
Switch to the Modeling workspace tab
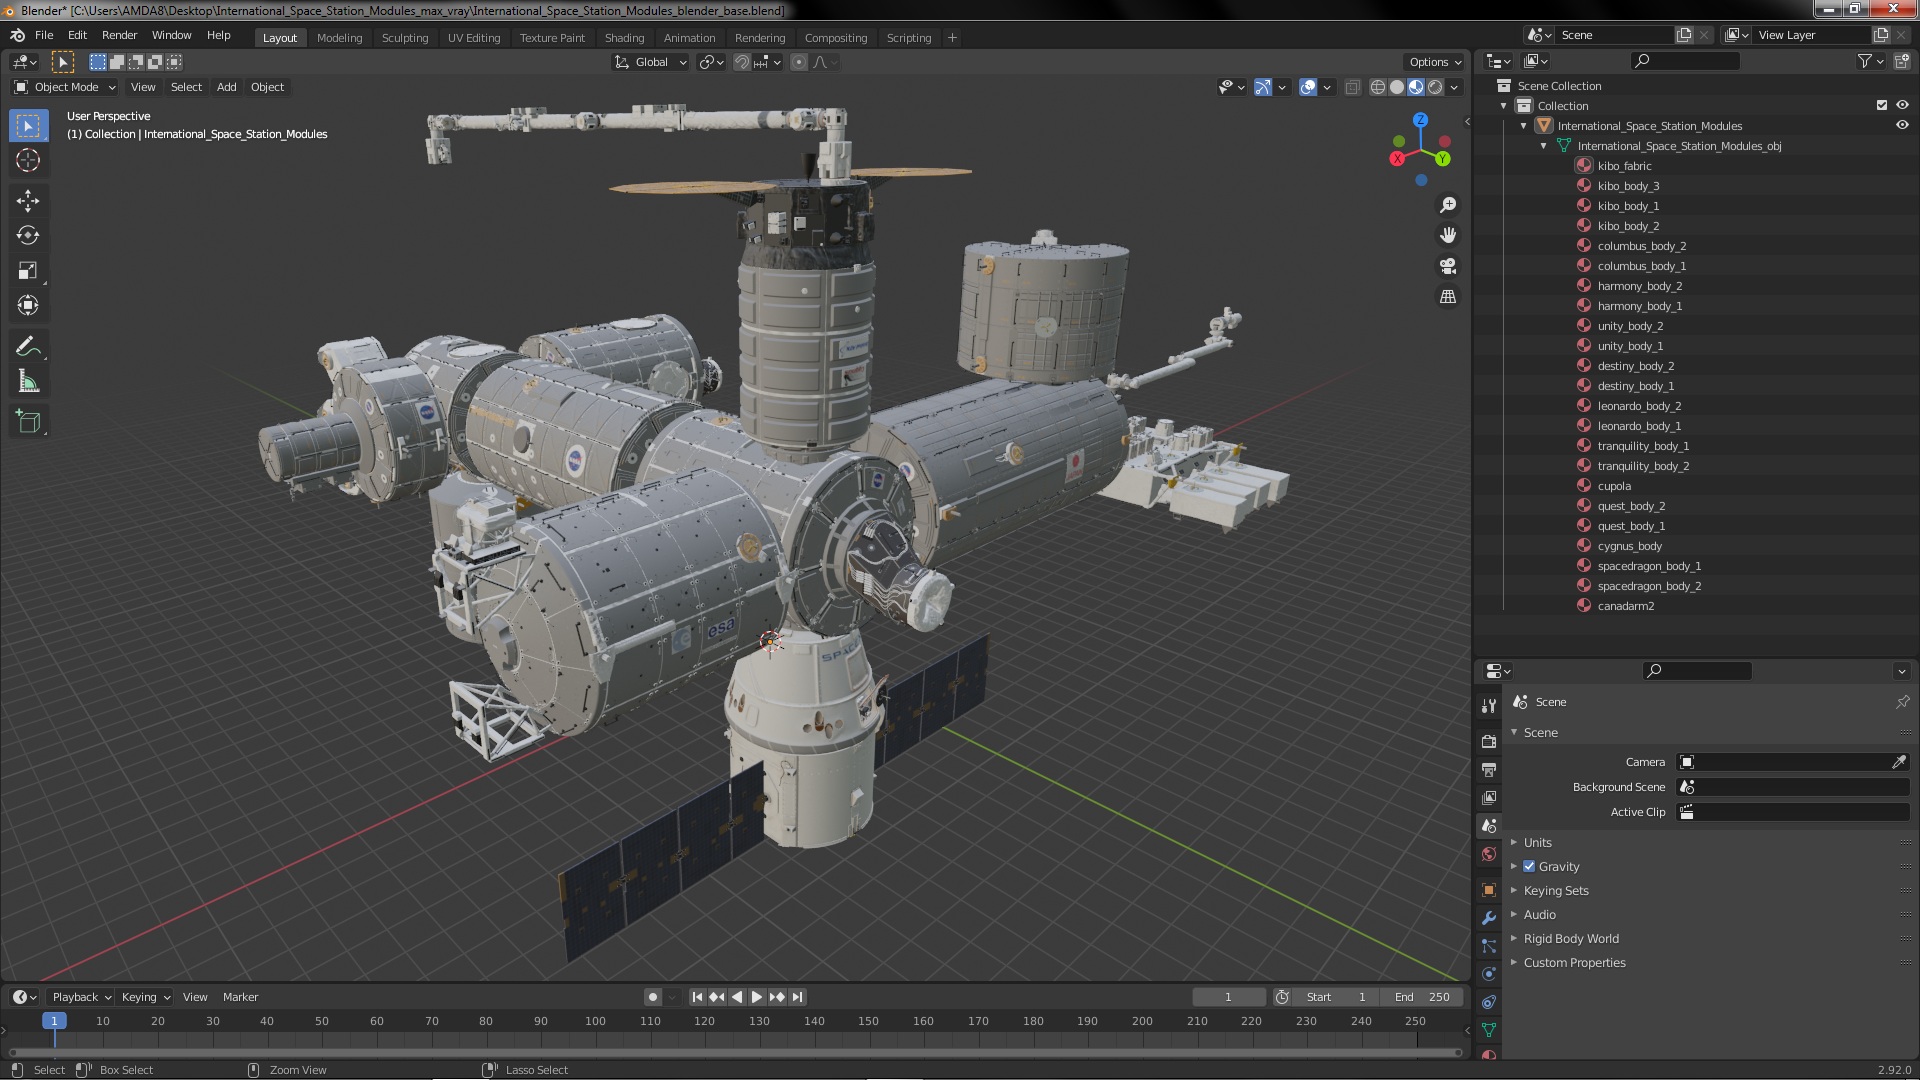[x=339, y=38]
